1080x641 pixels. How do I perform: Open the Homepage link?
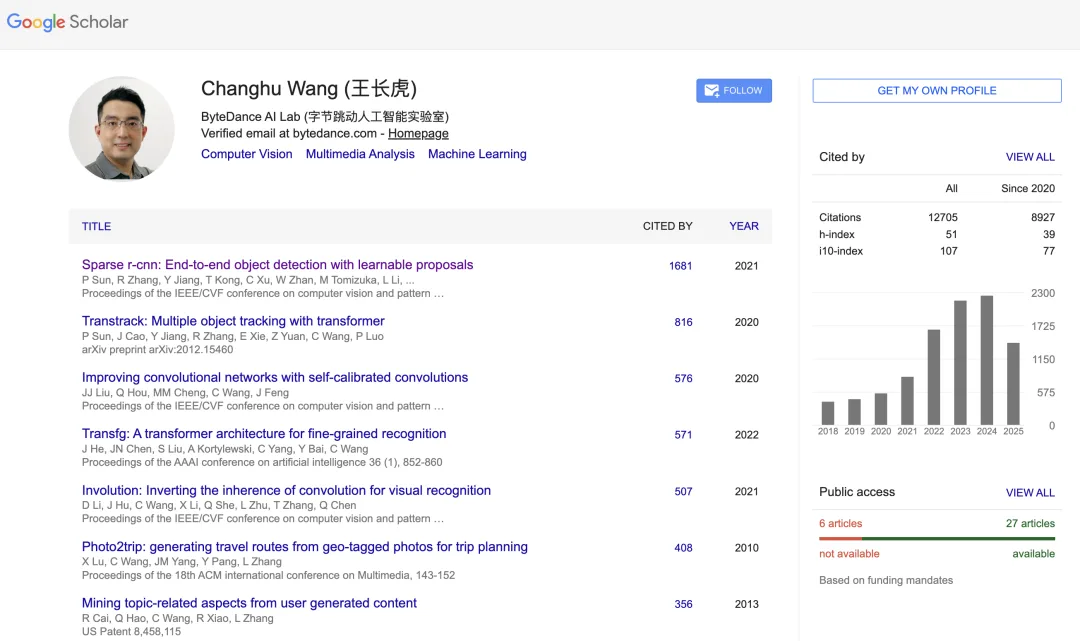coord(418,133)
